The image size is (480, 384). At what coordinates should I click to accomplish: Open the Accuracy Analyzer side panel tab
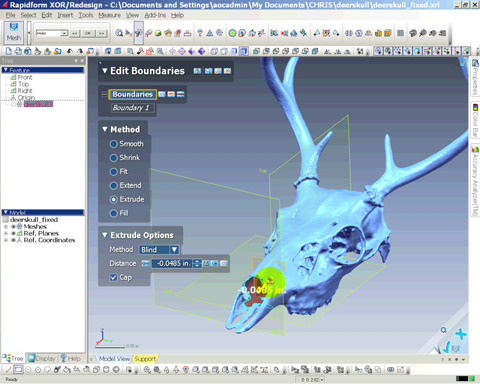point(475,181)
